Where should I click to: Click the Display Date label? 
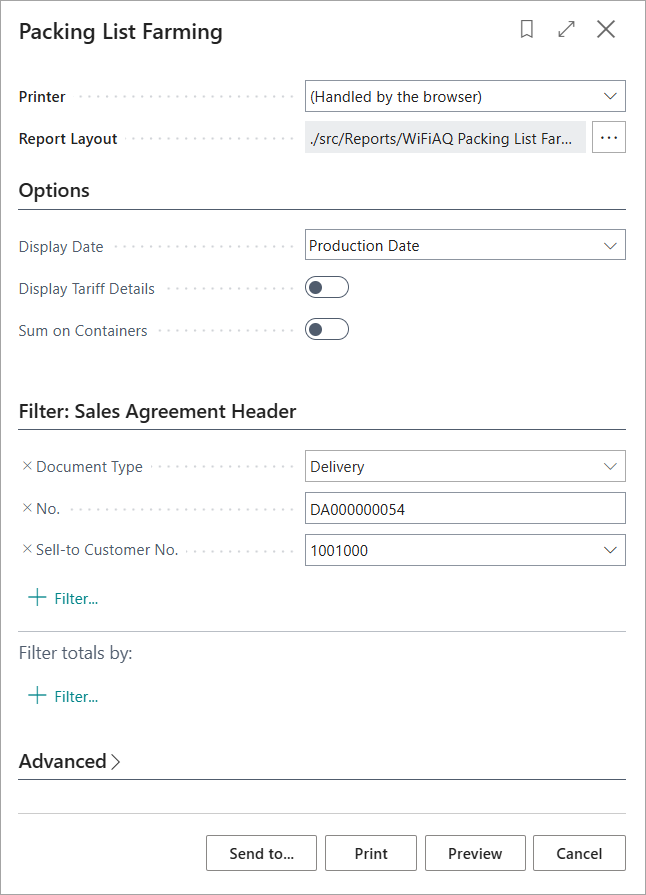pos(61,247)
